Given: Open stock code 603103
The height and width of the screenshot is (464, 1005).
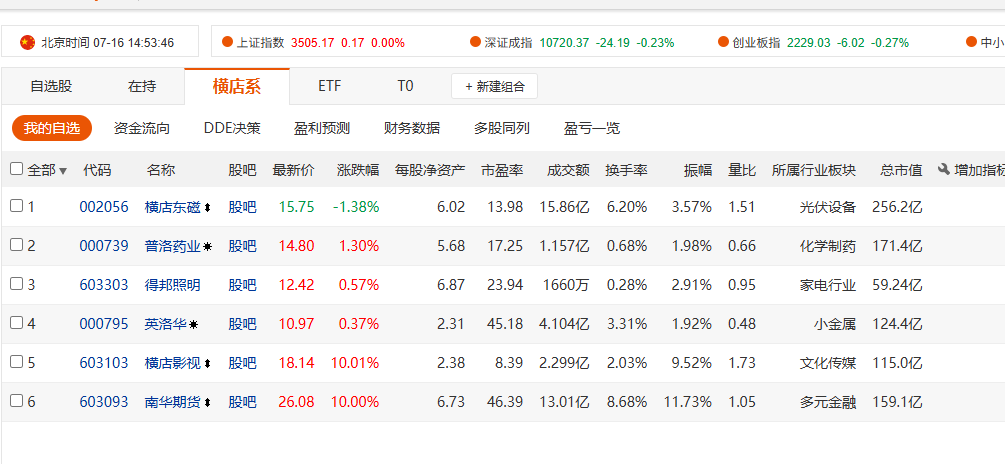Looking at the screenshot, I should (x=104, y=363).
